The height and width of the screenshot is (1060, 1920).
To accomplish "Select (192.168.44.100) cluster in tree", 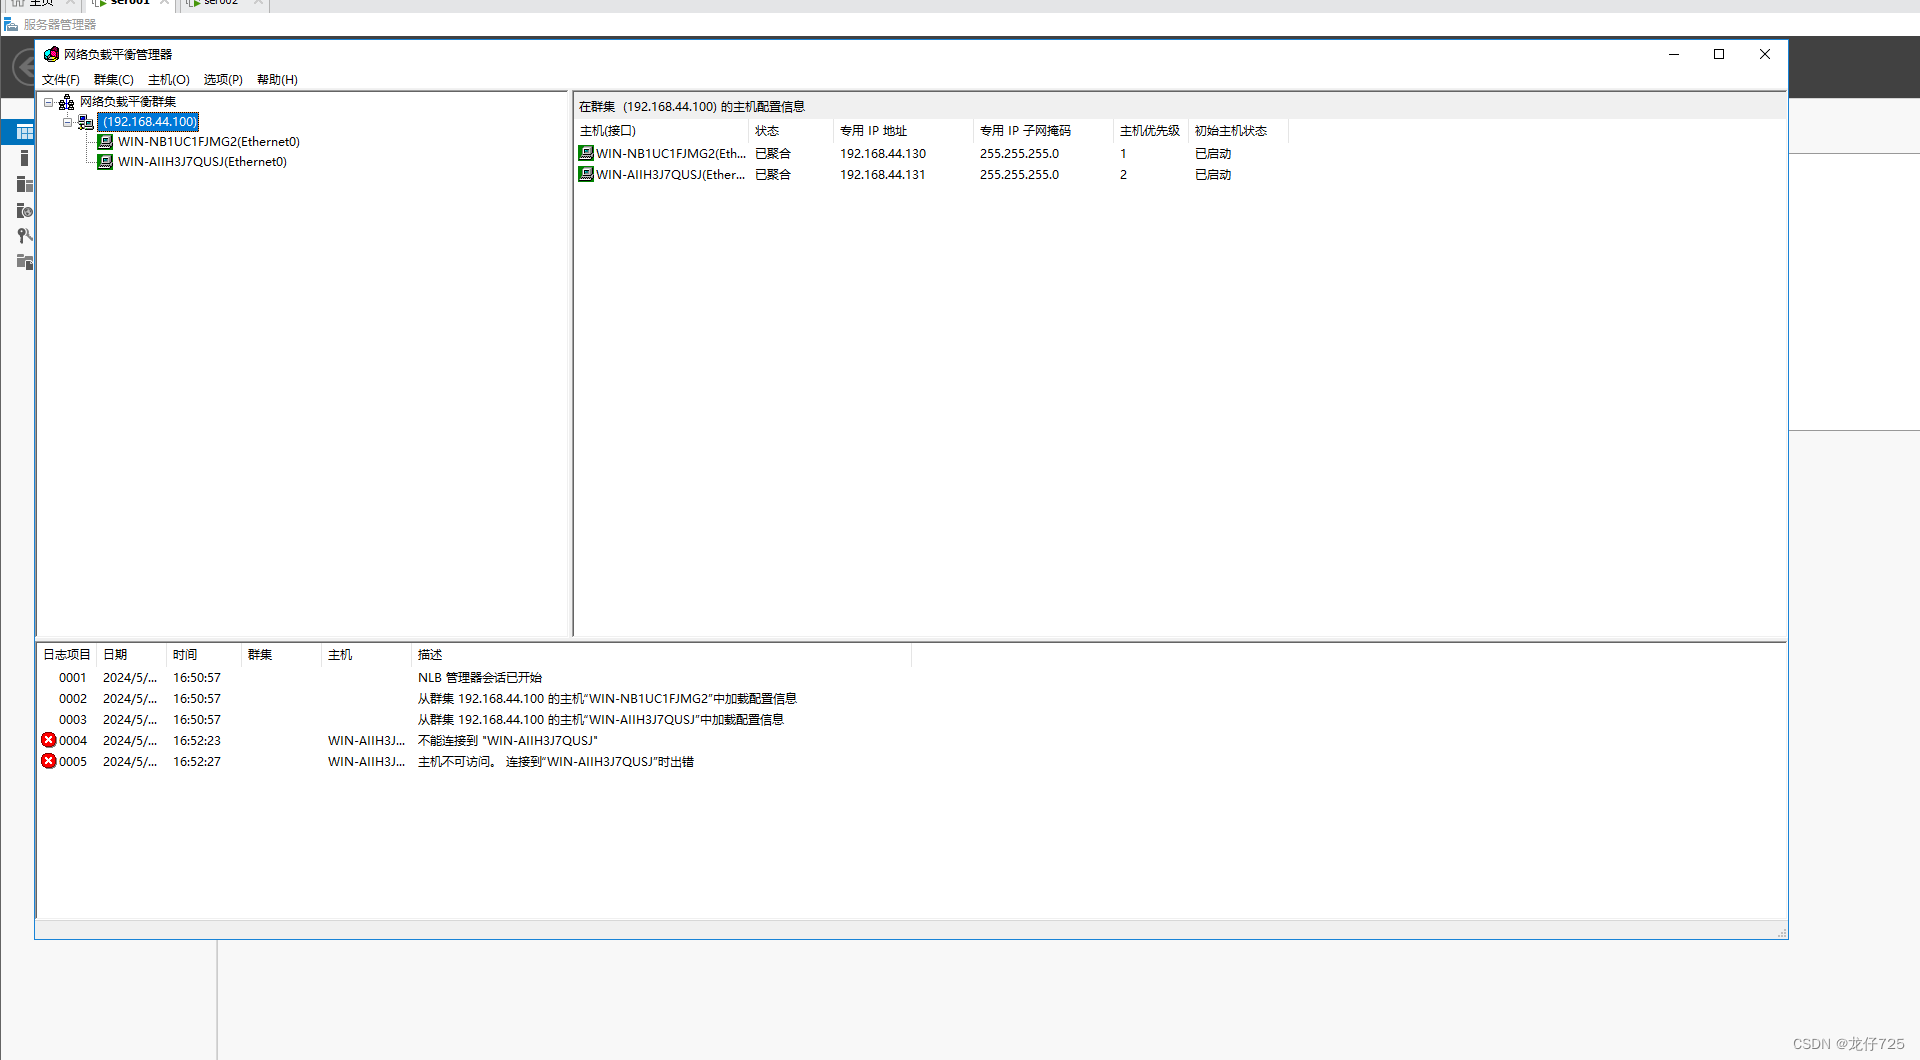I will [149, 122].
